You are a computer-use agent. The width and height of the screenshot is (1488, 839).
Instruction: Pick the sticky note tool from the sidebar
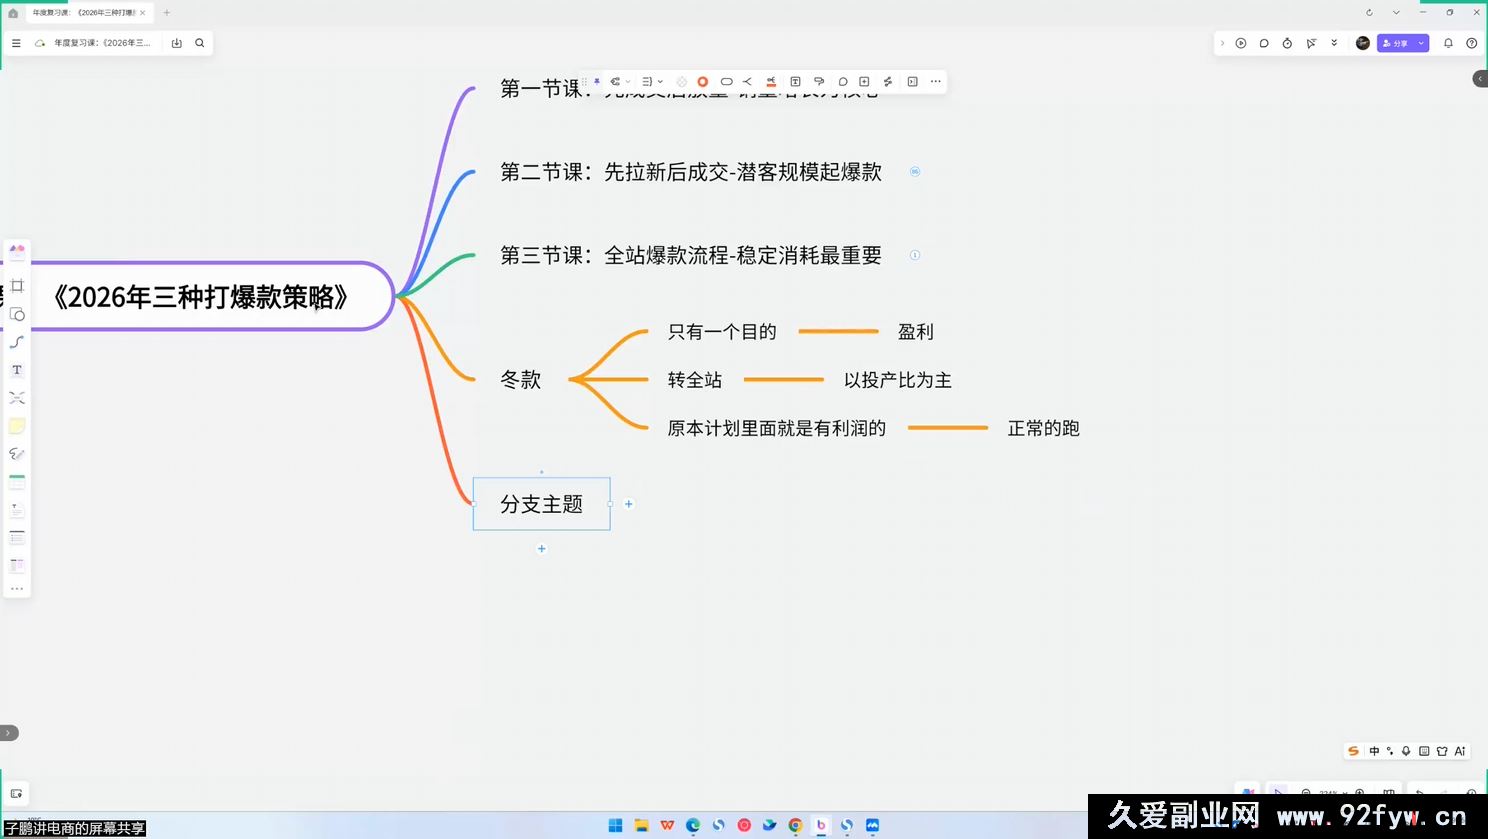[16, 425]
